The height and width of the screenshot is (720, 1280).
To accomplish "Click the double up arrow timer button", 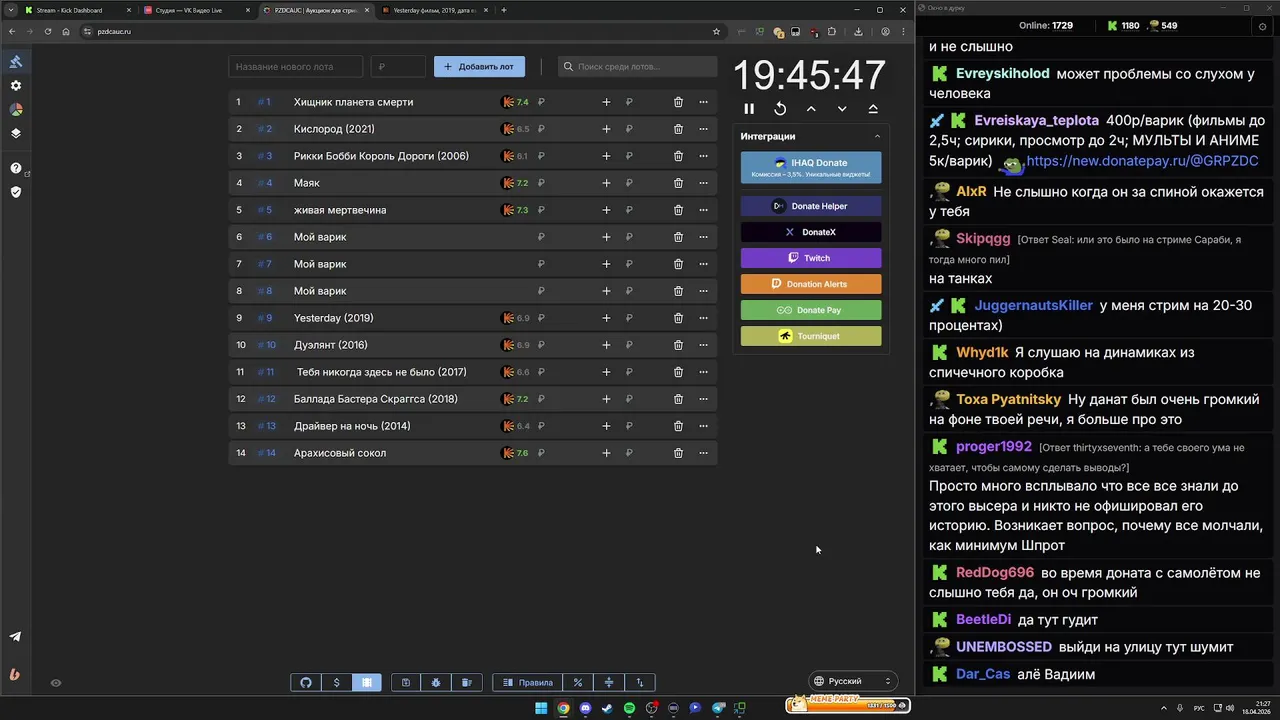I will 873,108.
